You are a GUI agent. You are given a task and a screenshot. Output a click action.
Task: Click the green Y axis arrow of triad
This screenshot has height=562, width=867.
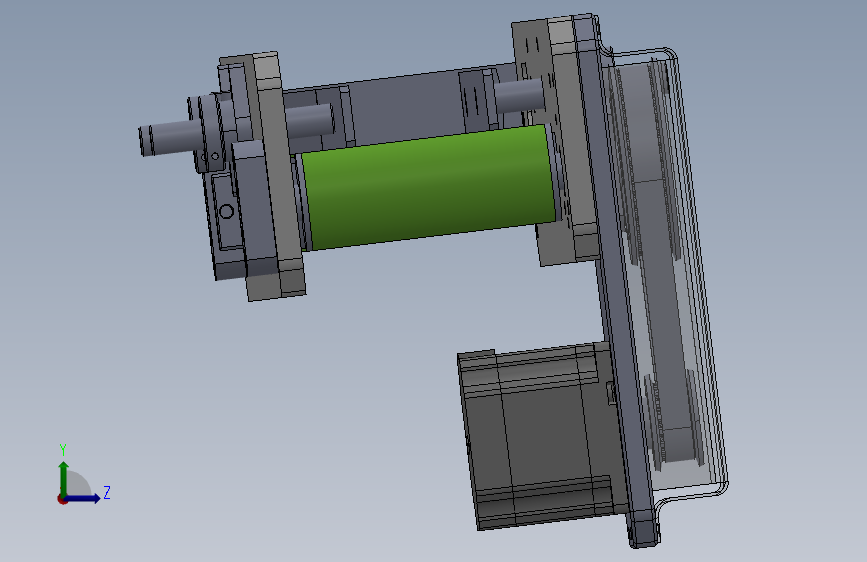(x=64, y=478)
